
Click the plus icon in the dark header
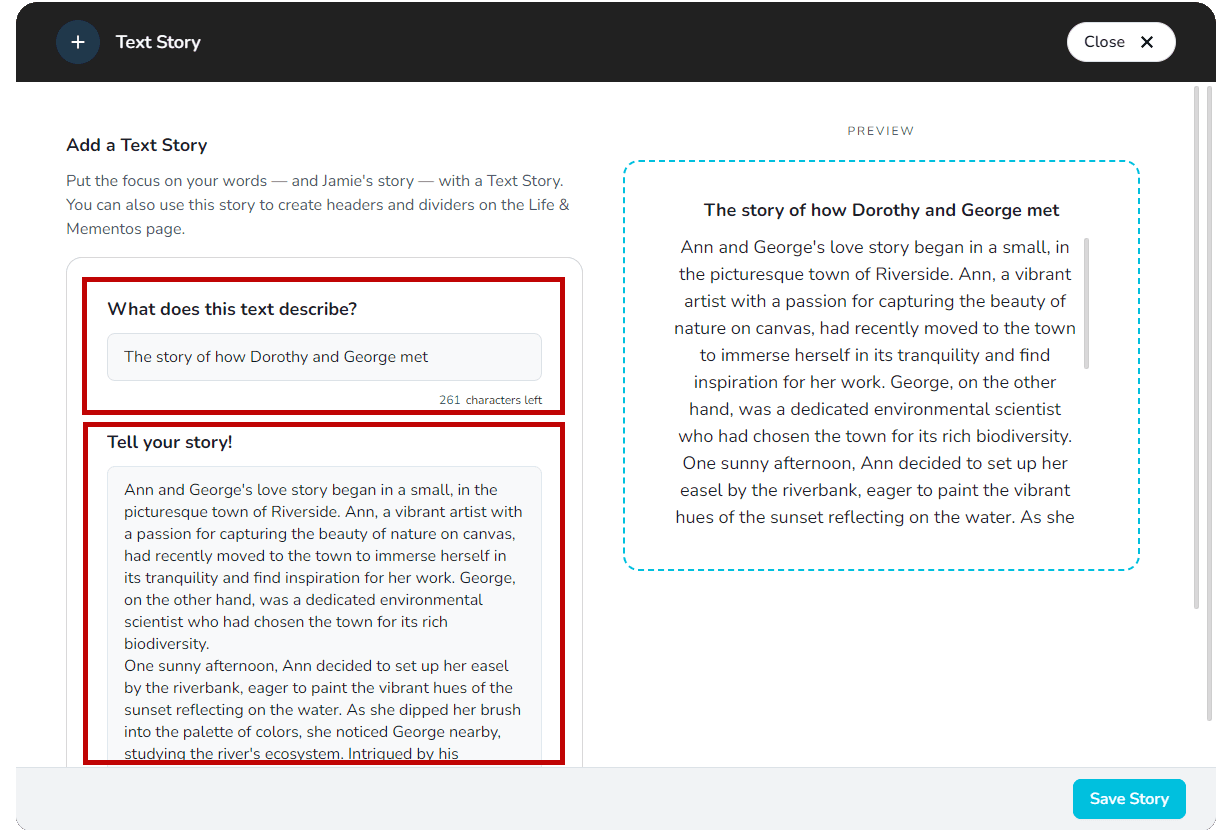[x=78, y=42]
